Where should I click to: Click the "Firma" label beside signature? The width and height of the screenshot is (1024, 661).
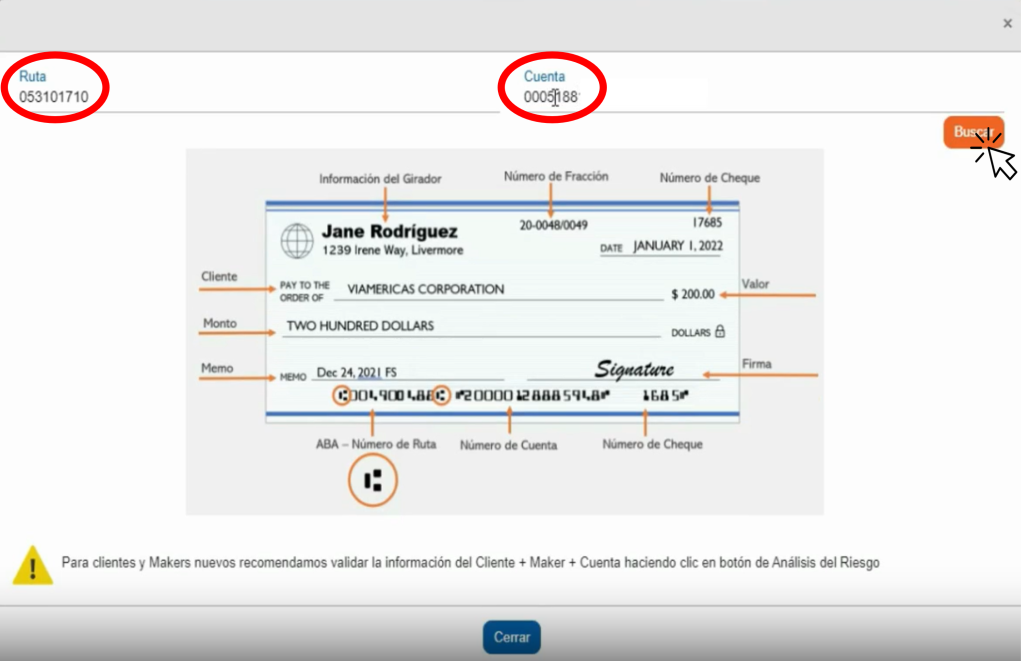pos(756,364)
